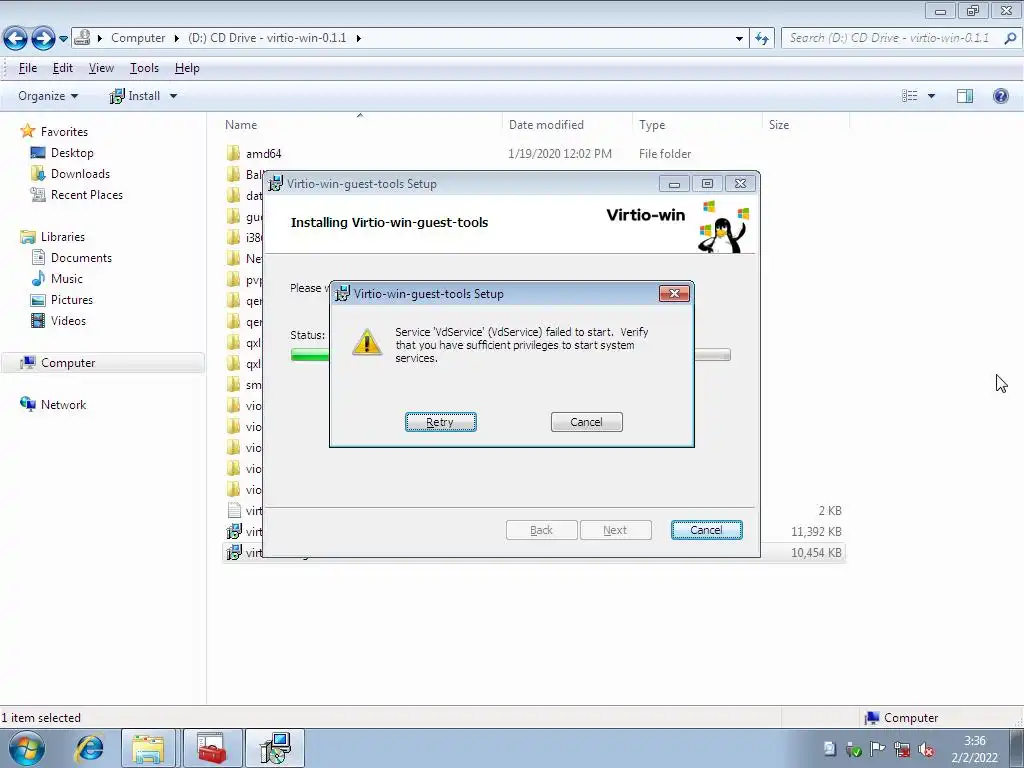The width and height of the screenshot is (1024, 768).
Task: Click the Install toolbar button
Action: click(x=135, y=96)
